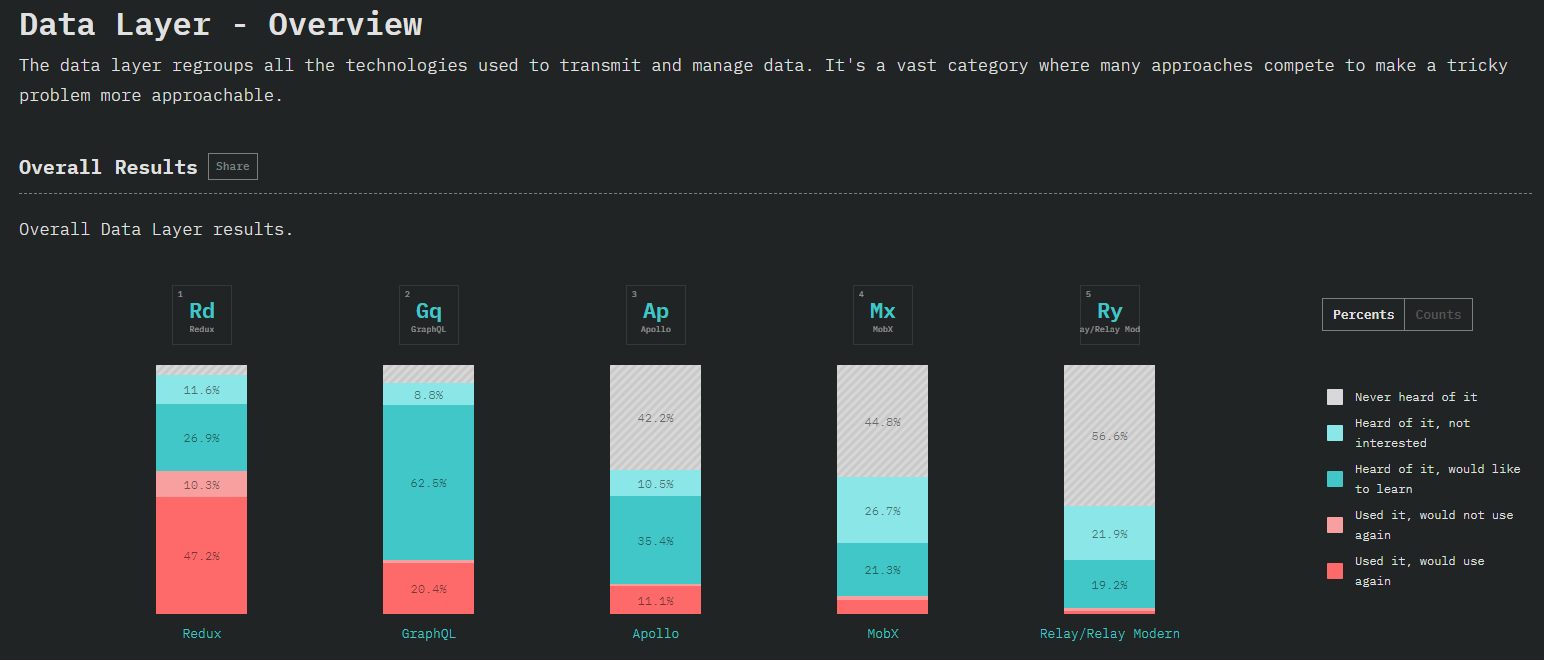Open the MobX label link below chart
Viewport: 1544px width, 660px height.
(883, 634)
